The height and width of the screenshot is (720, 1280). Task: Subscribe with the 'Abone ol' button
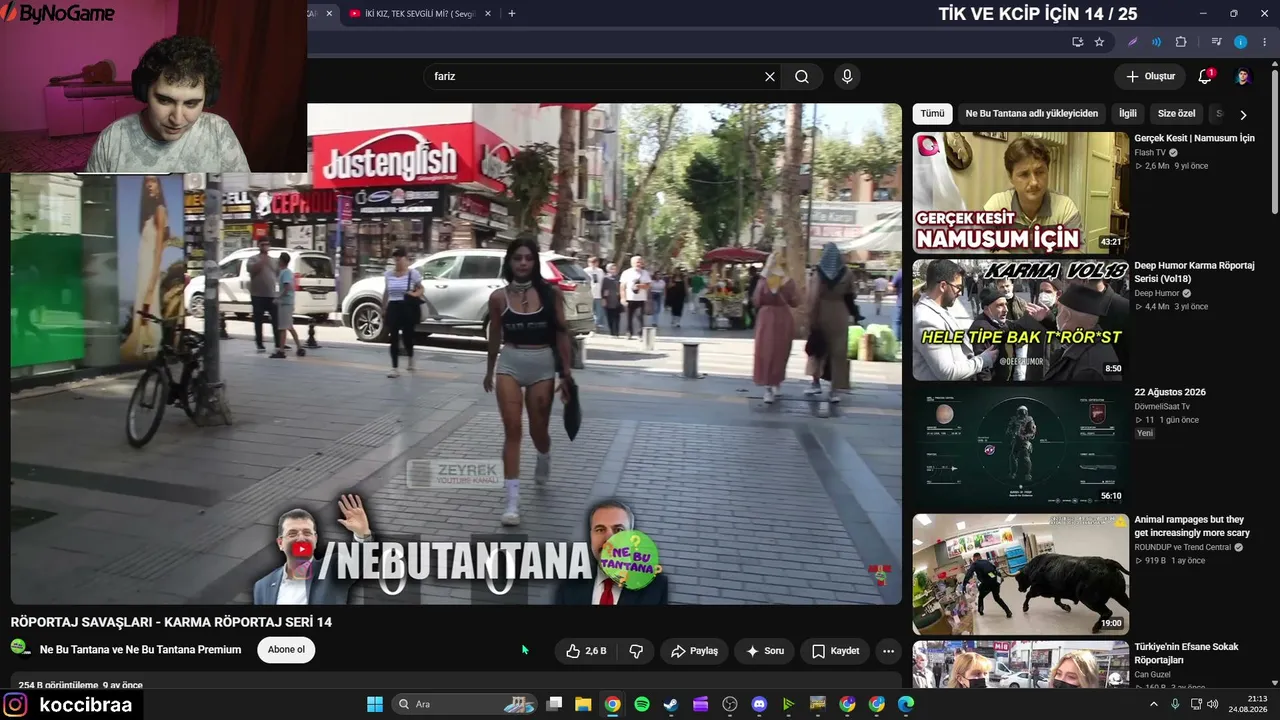[286, 650]
